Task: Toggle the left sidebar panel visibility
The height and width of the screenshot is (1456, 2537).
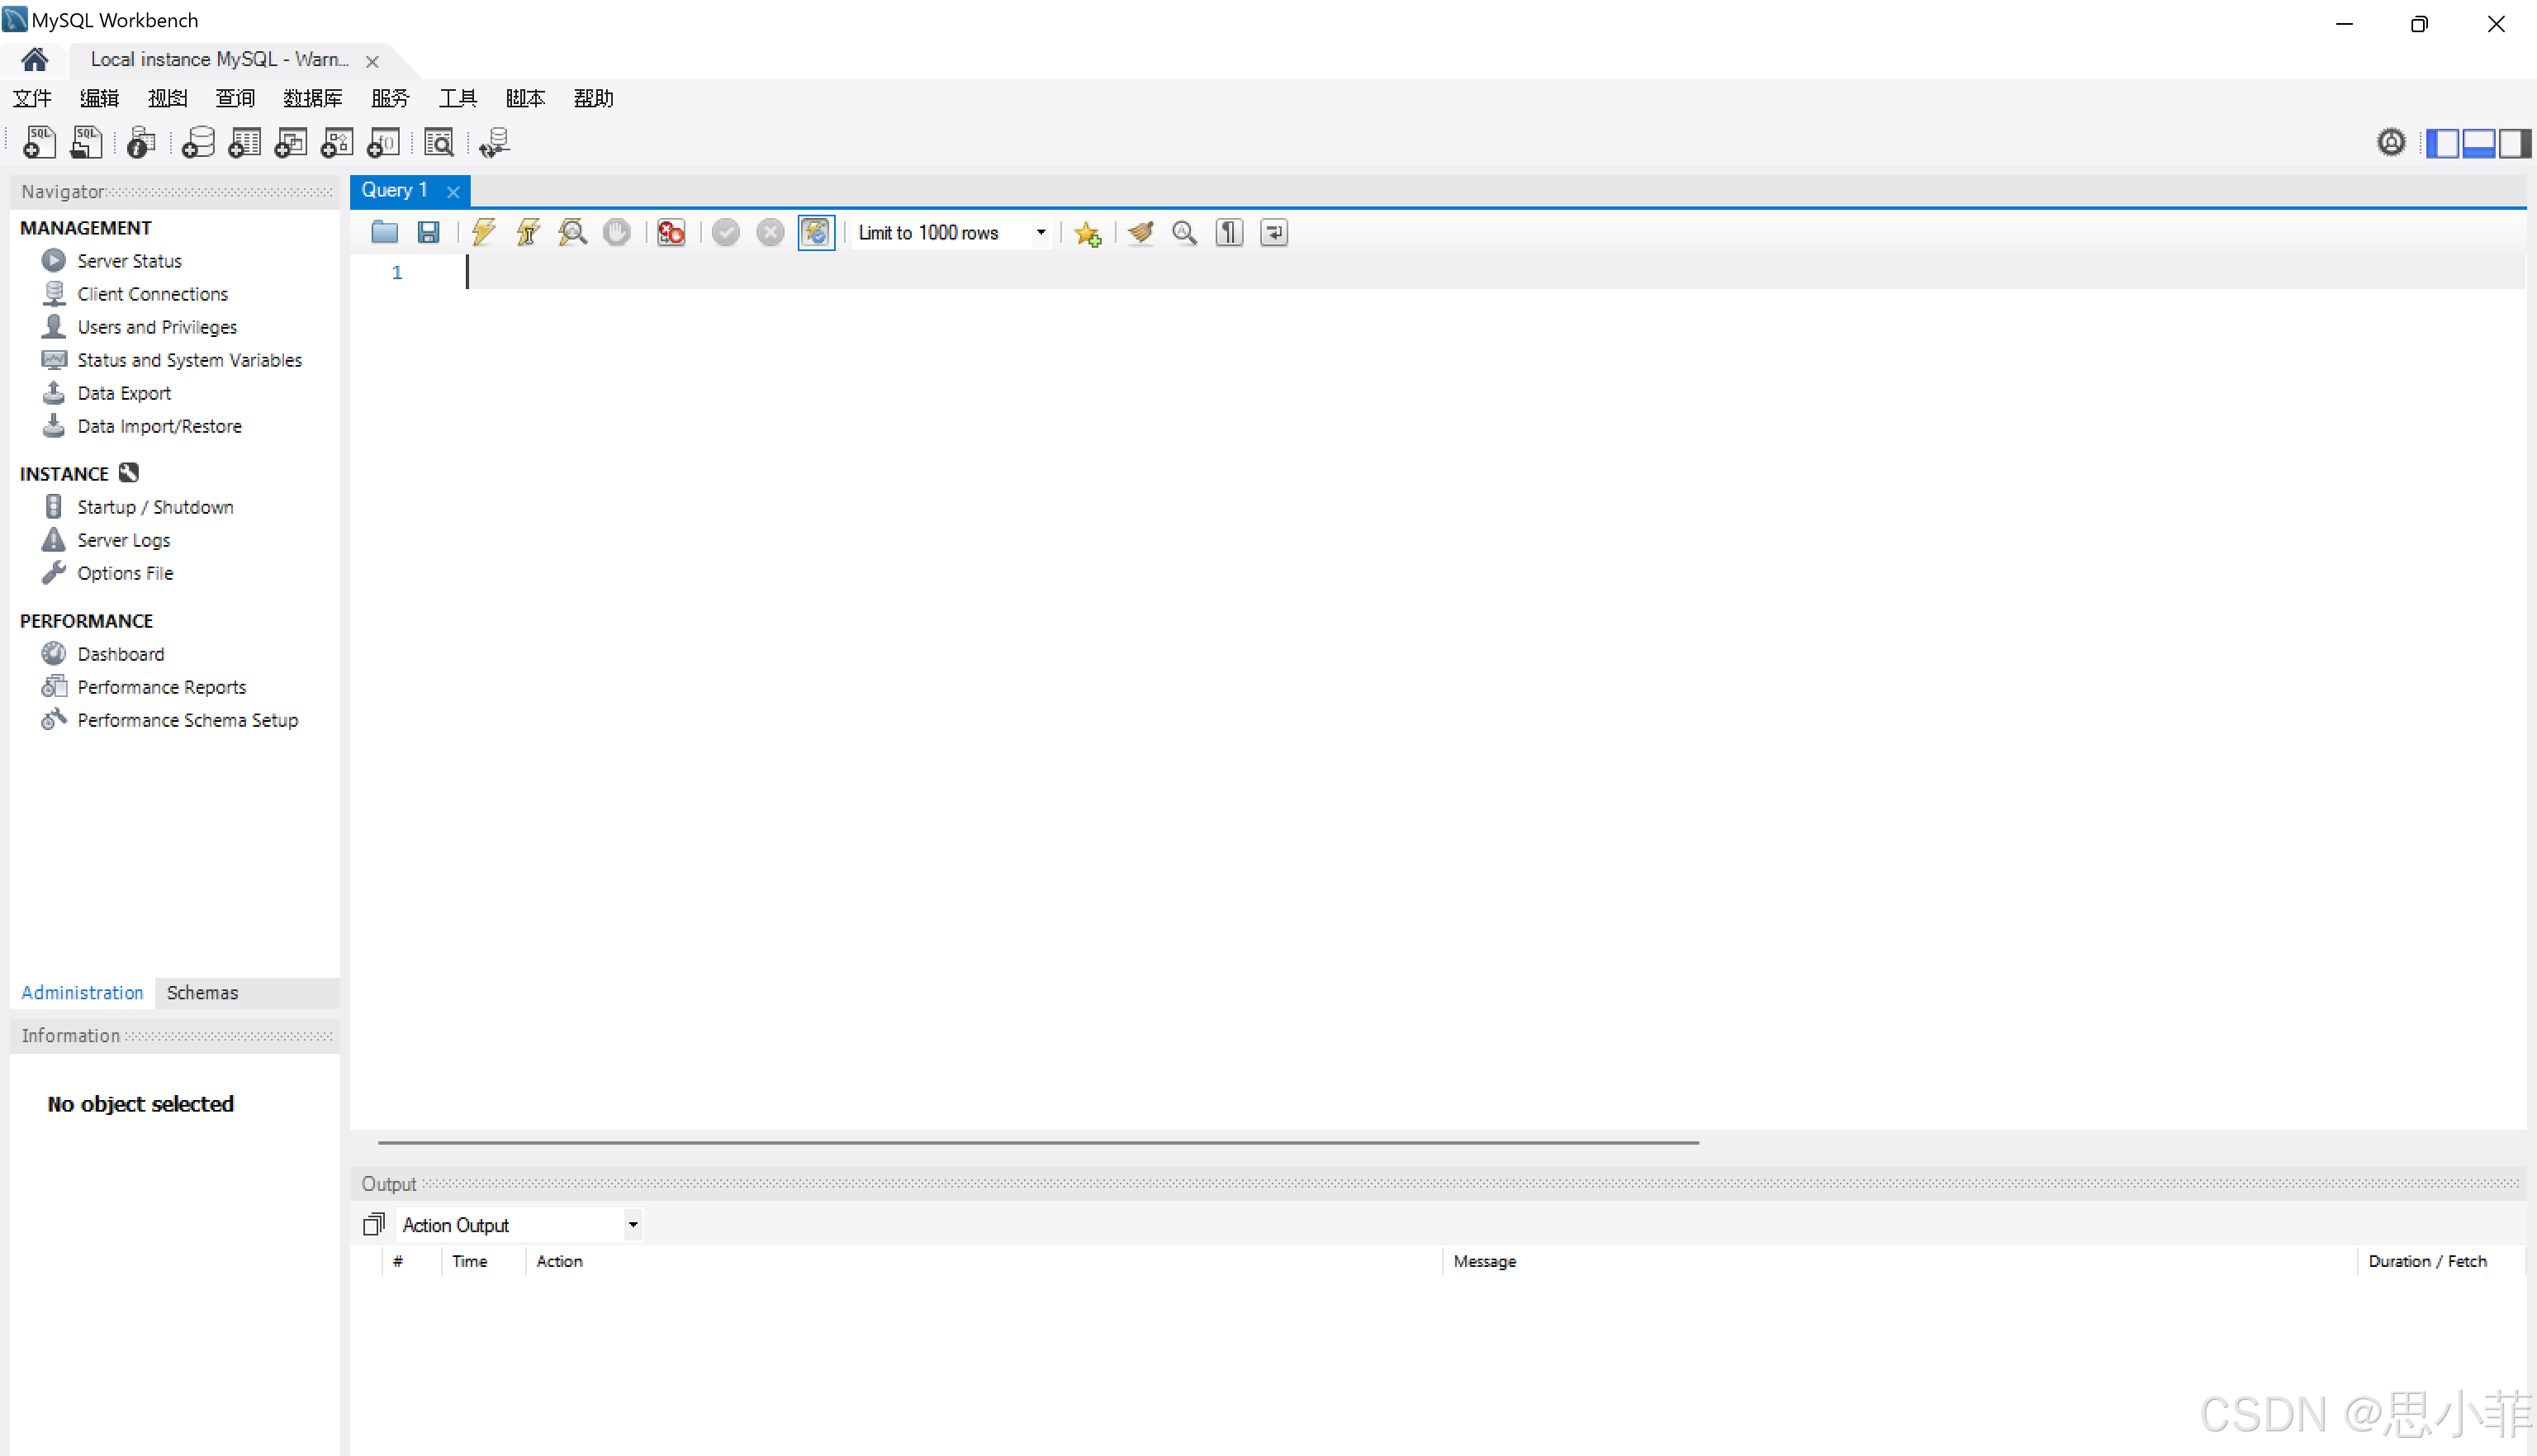Action: 2442,143
